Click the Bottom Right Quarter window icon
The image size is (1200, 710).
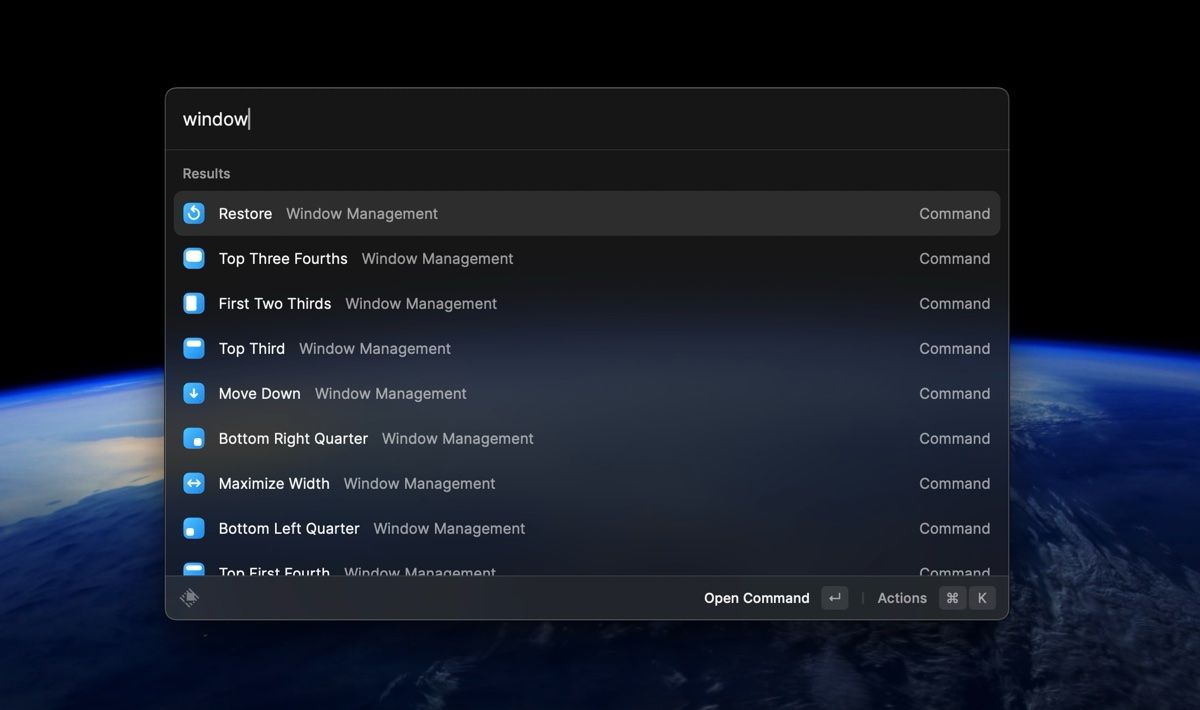click(x=193, y=438)
